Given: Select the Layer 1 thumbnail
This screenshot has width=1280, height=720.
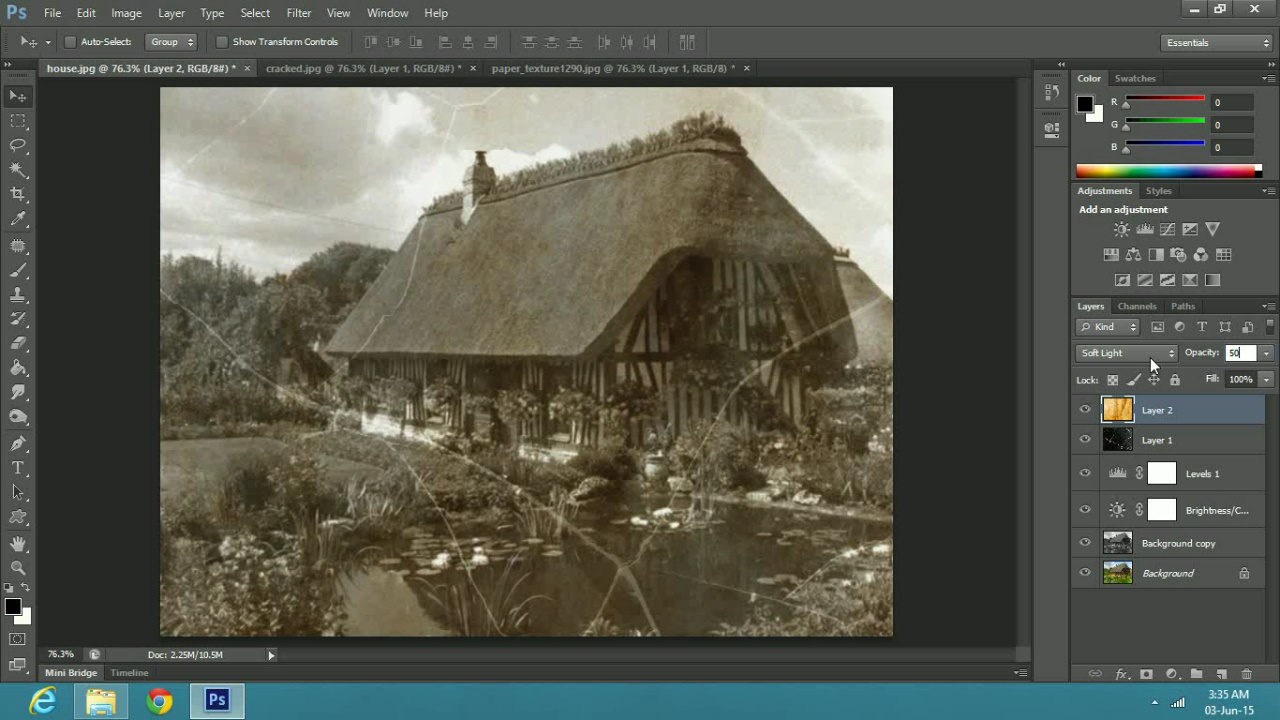Looking at the screenshot, I should (1117, 439).
